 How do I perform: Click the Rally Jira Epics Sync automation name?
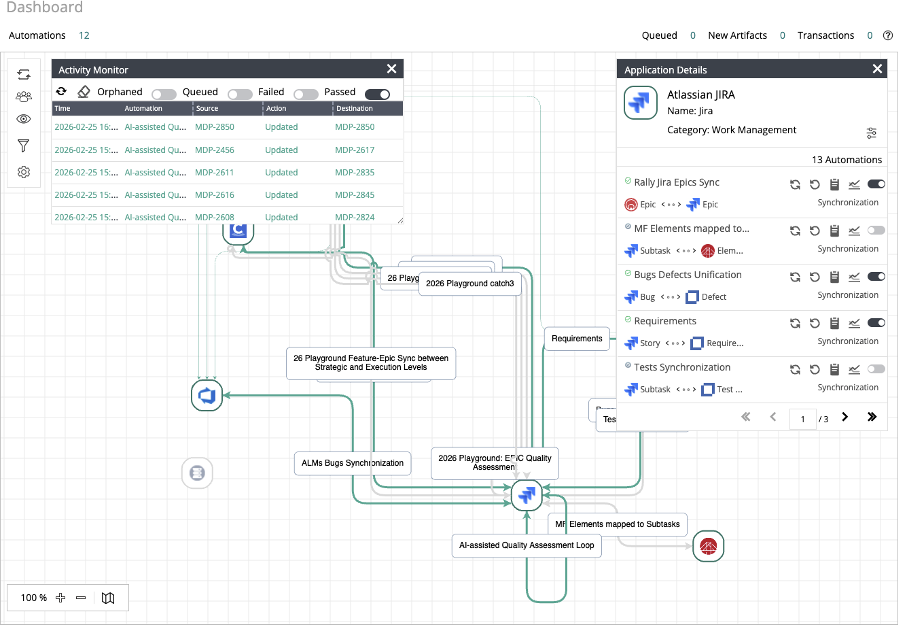[x=677, y=183]
